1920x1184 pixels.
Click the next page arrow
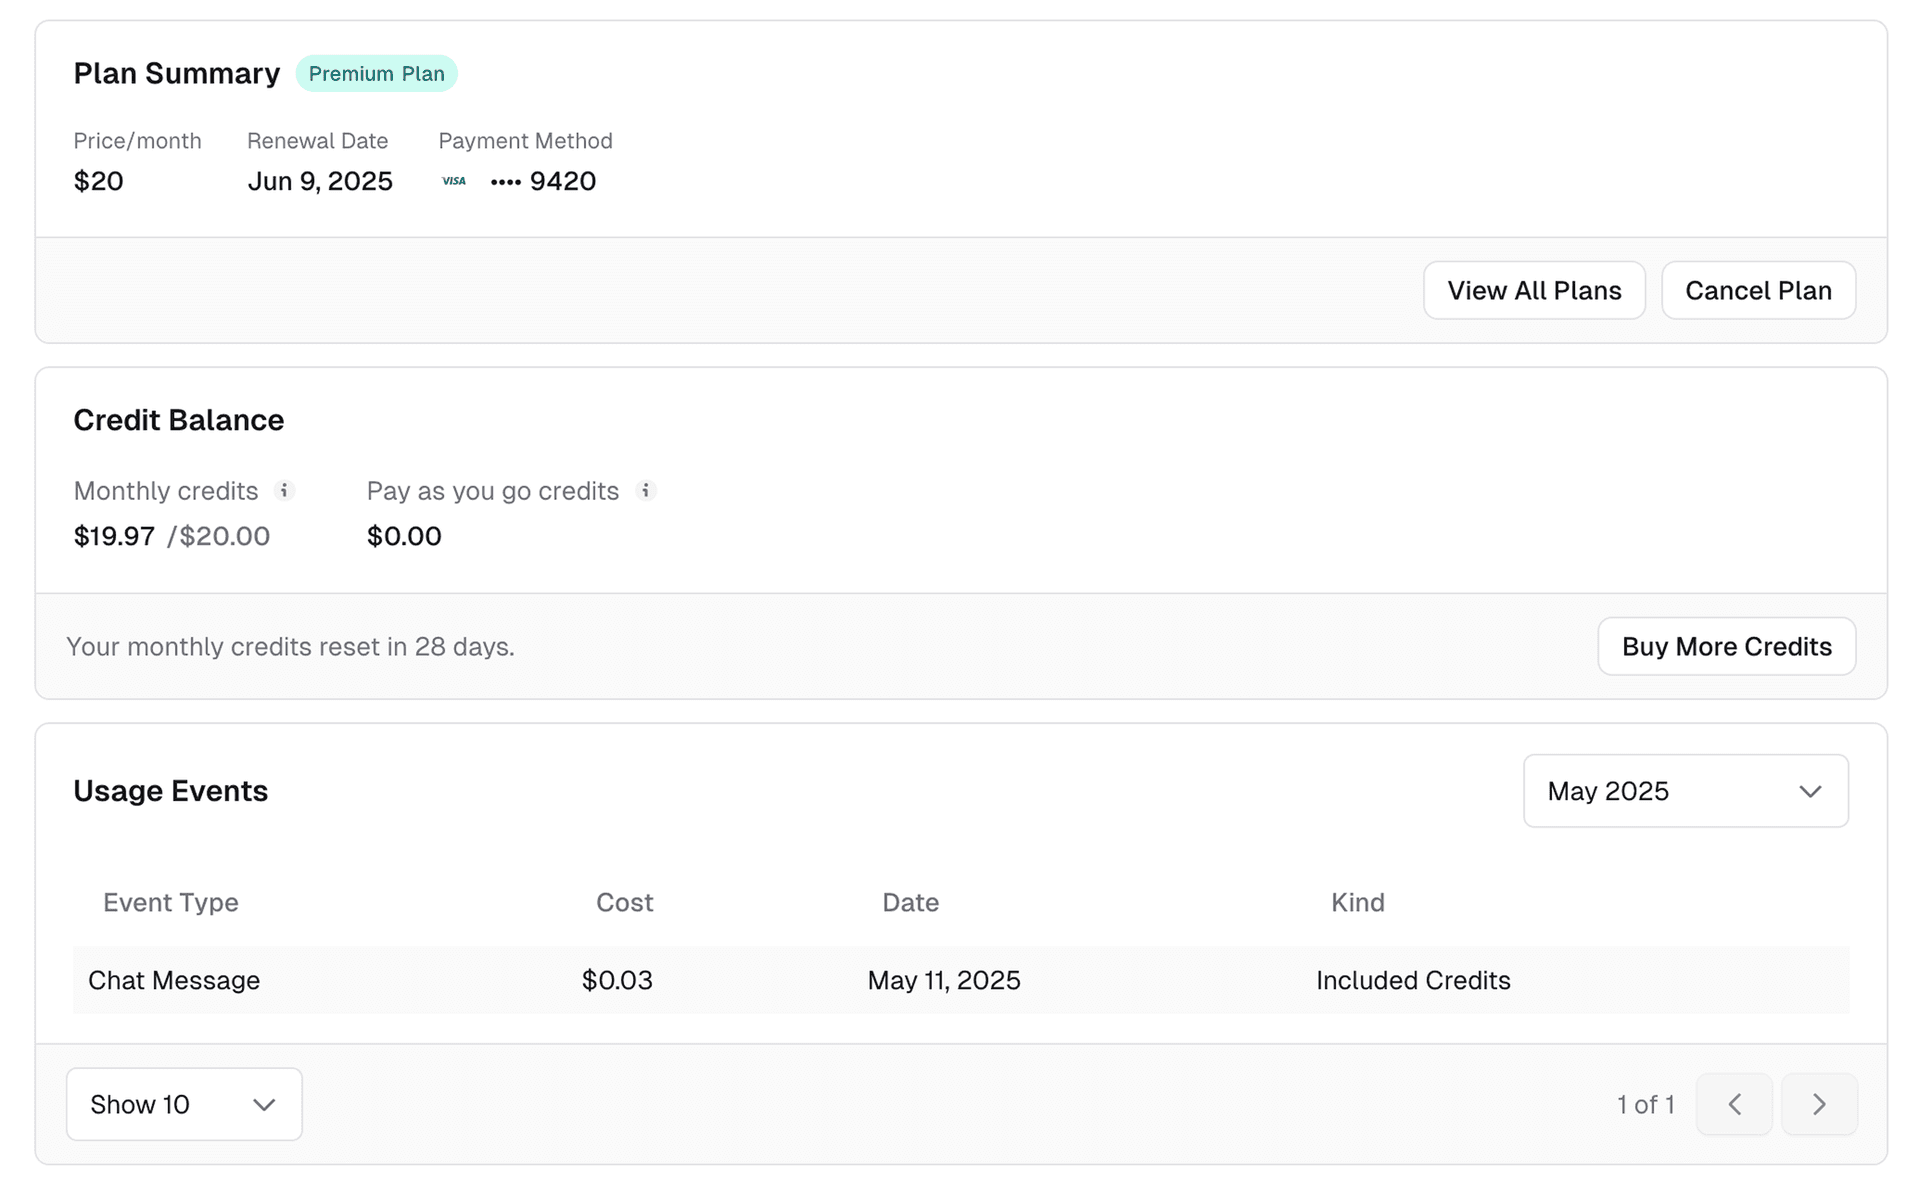point(1819,1104)
